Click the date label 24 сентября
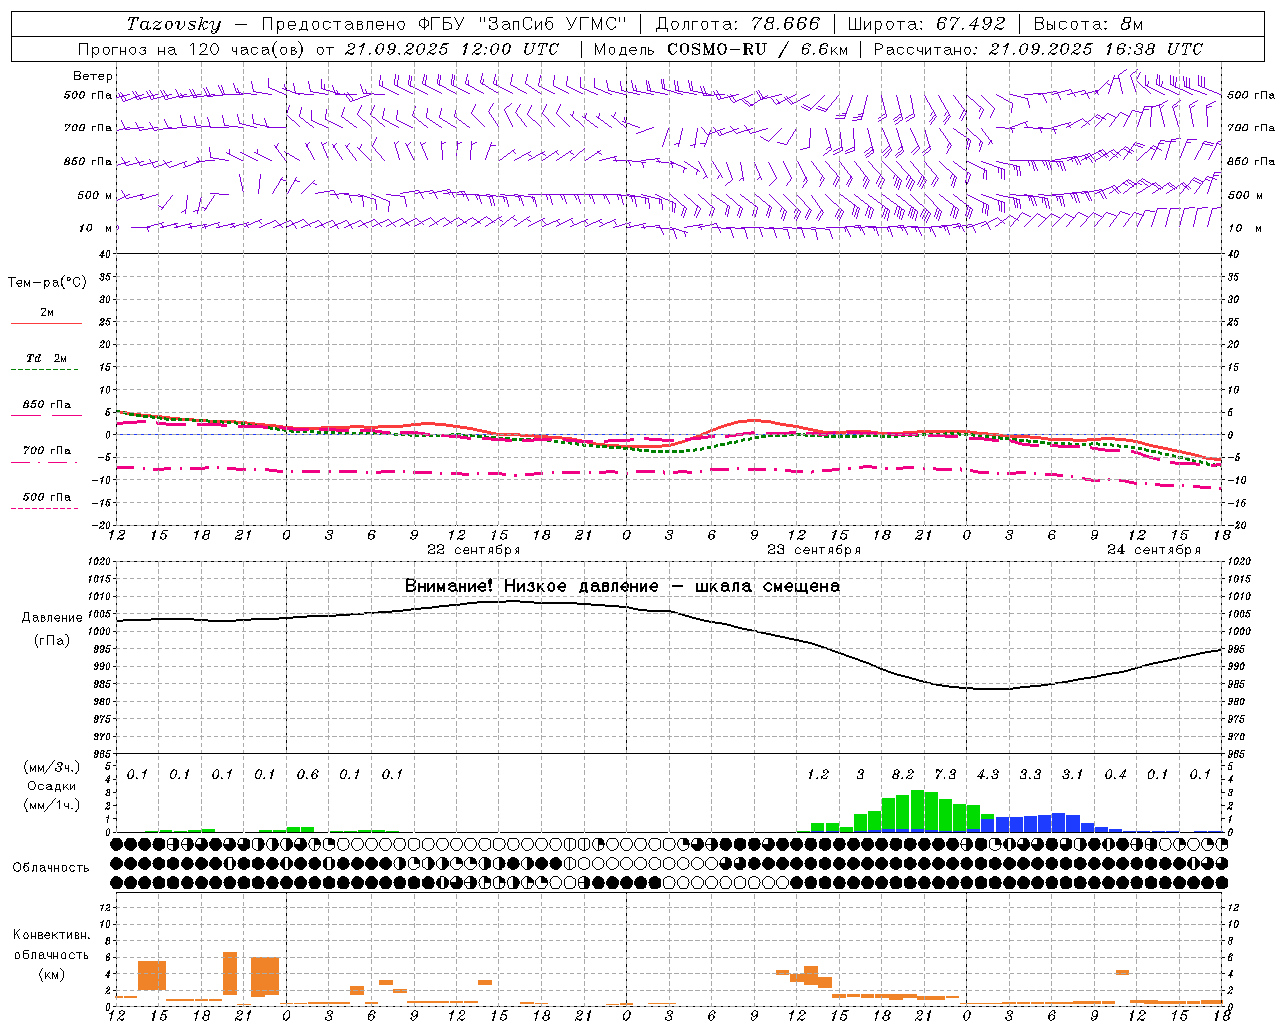This screenshot has width=1280, height=1024. click(x=1154, y=550)
